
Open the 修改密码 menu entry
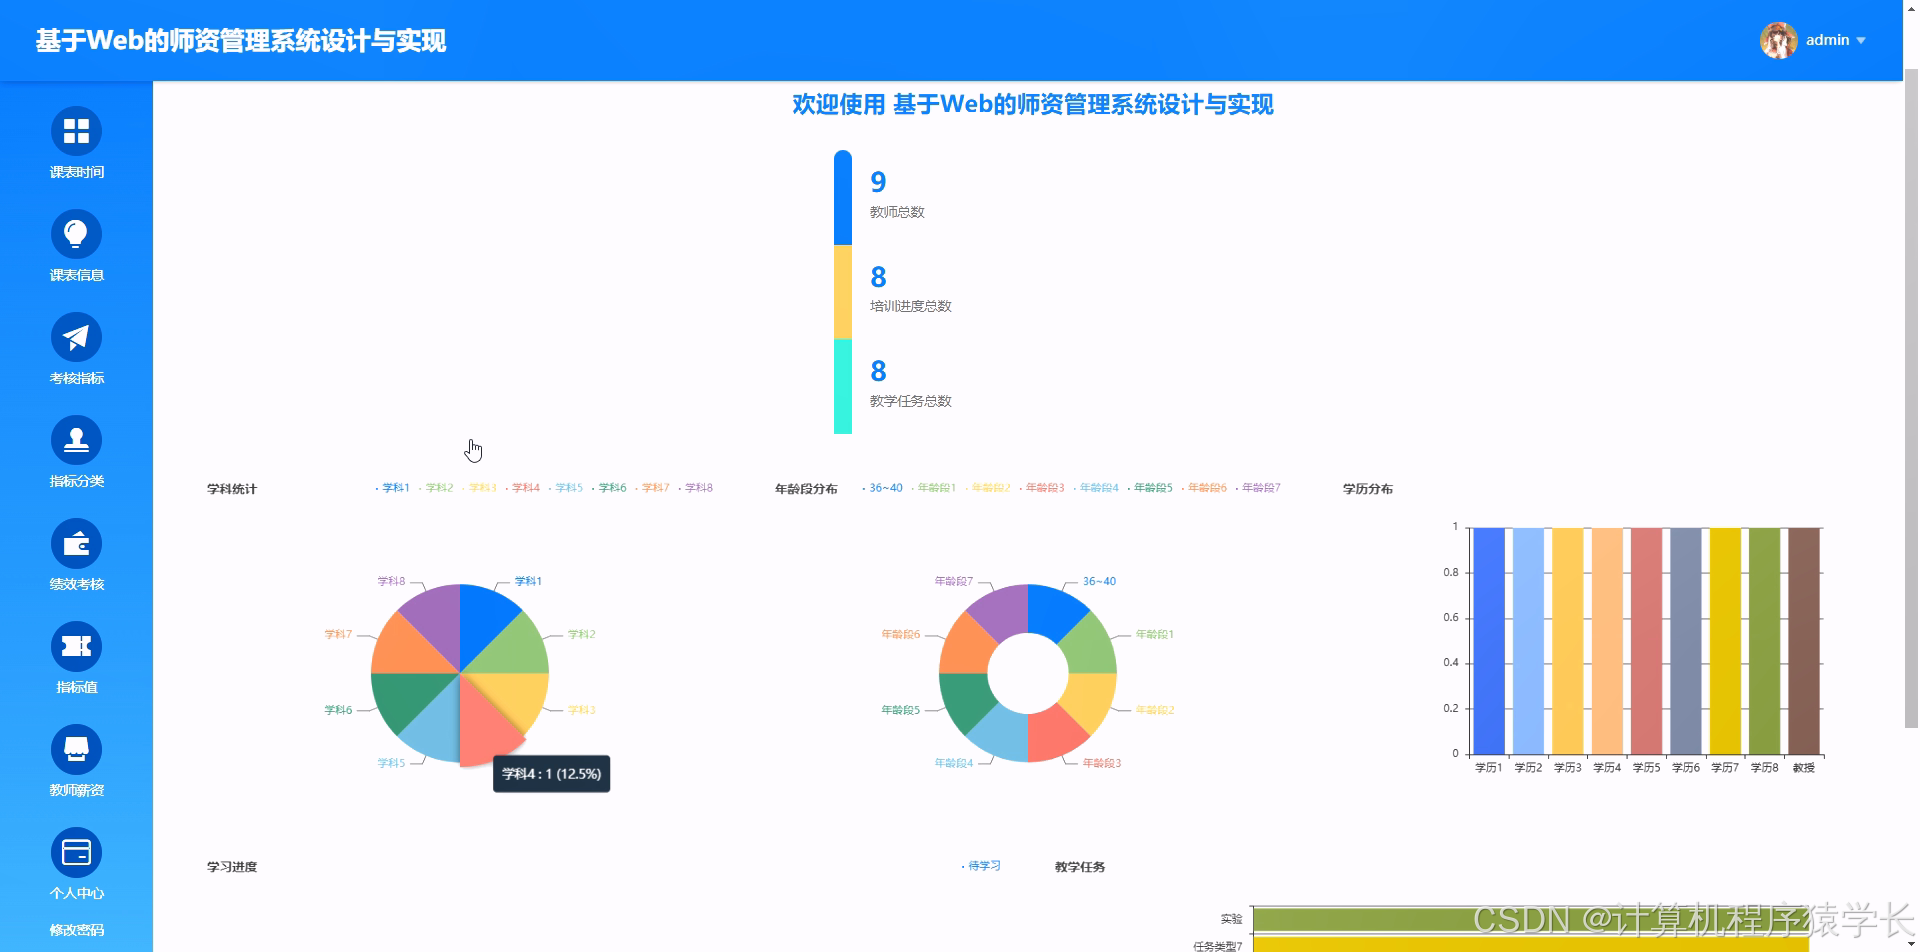(76, 928)
